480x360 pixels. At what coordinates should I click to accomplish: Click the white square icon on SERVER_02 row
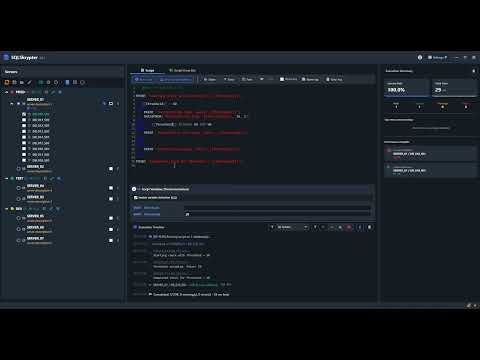coord(111,169)
